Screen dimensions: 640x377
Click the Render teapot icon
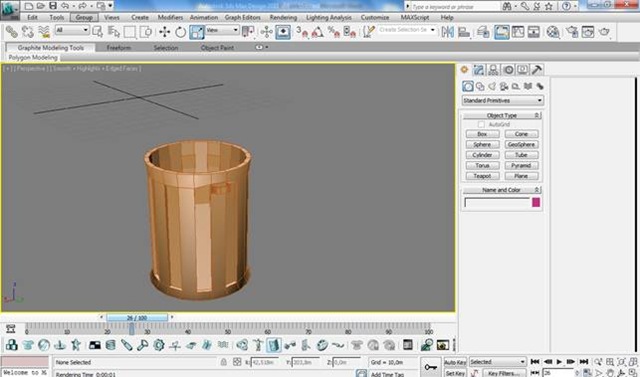point(604,32)
